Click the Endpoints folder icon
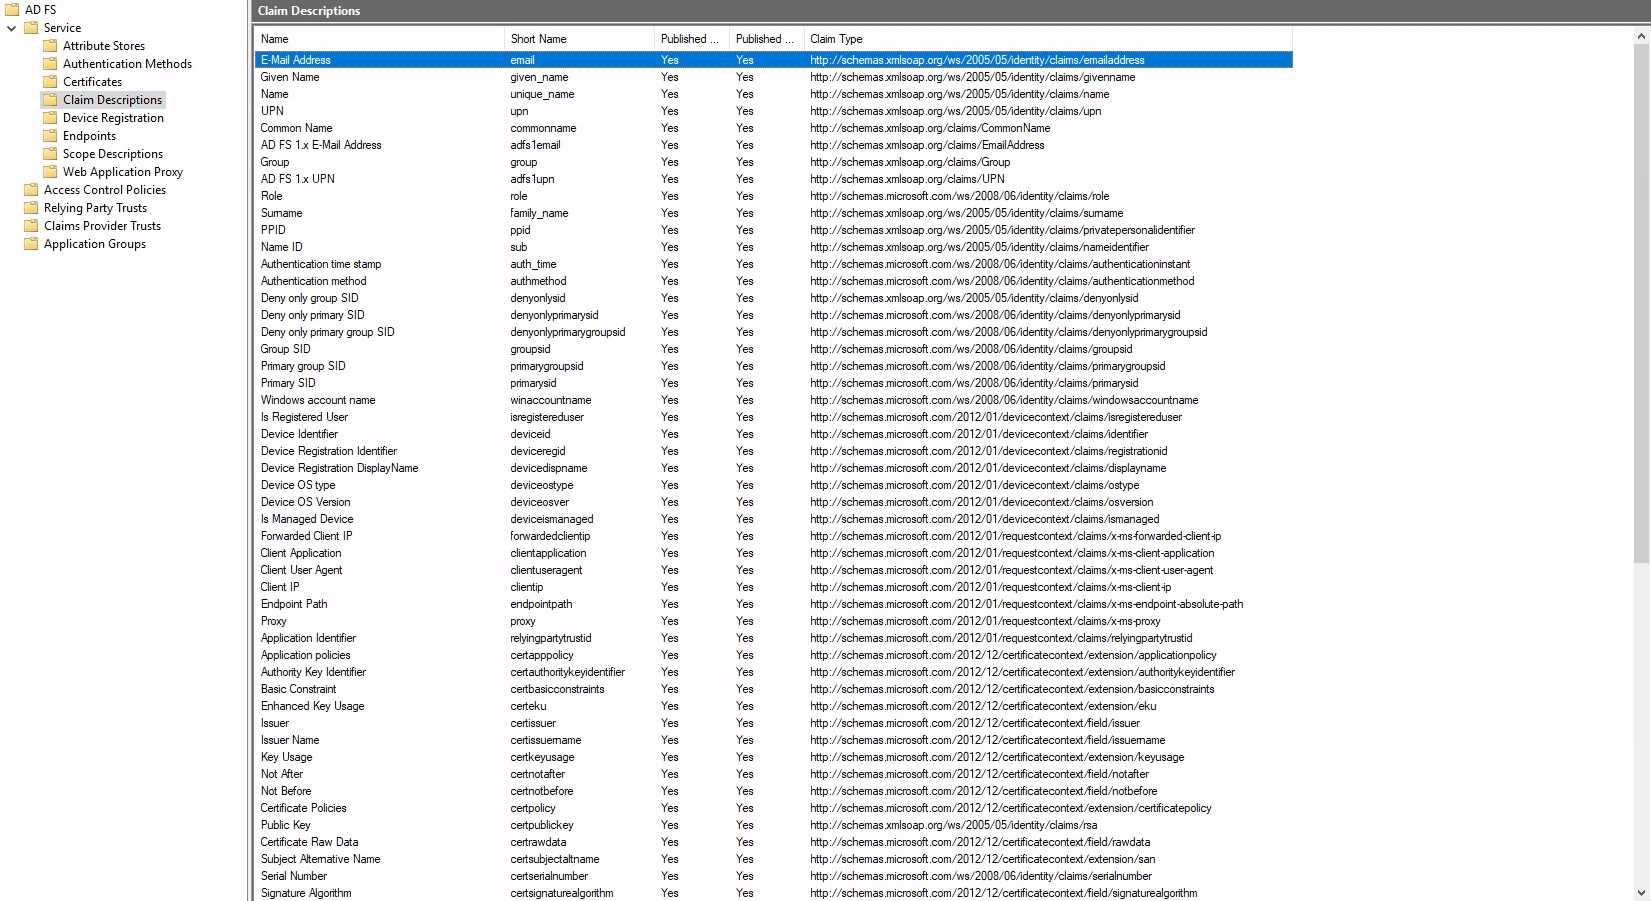This screenshot has height=901, width=1651. 50,136
